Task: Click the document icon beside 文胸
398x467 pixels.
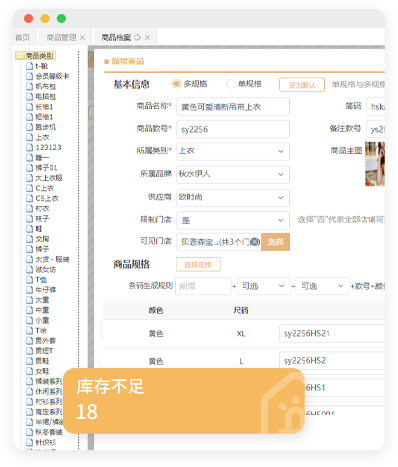Action: click(x=29, y=239)
